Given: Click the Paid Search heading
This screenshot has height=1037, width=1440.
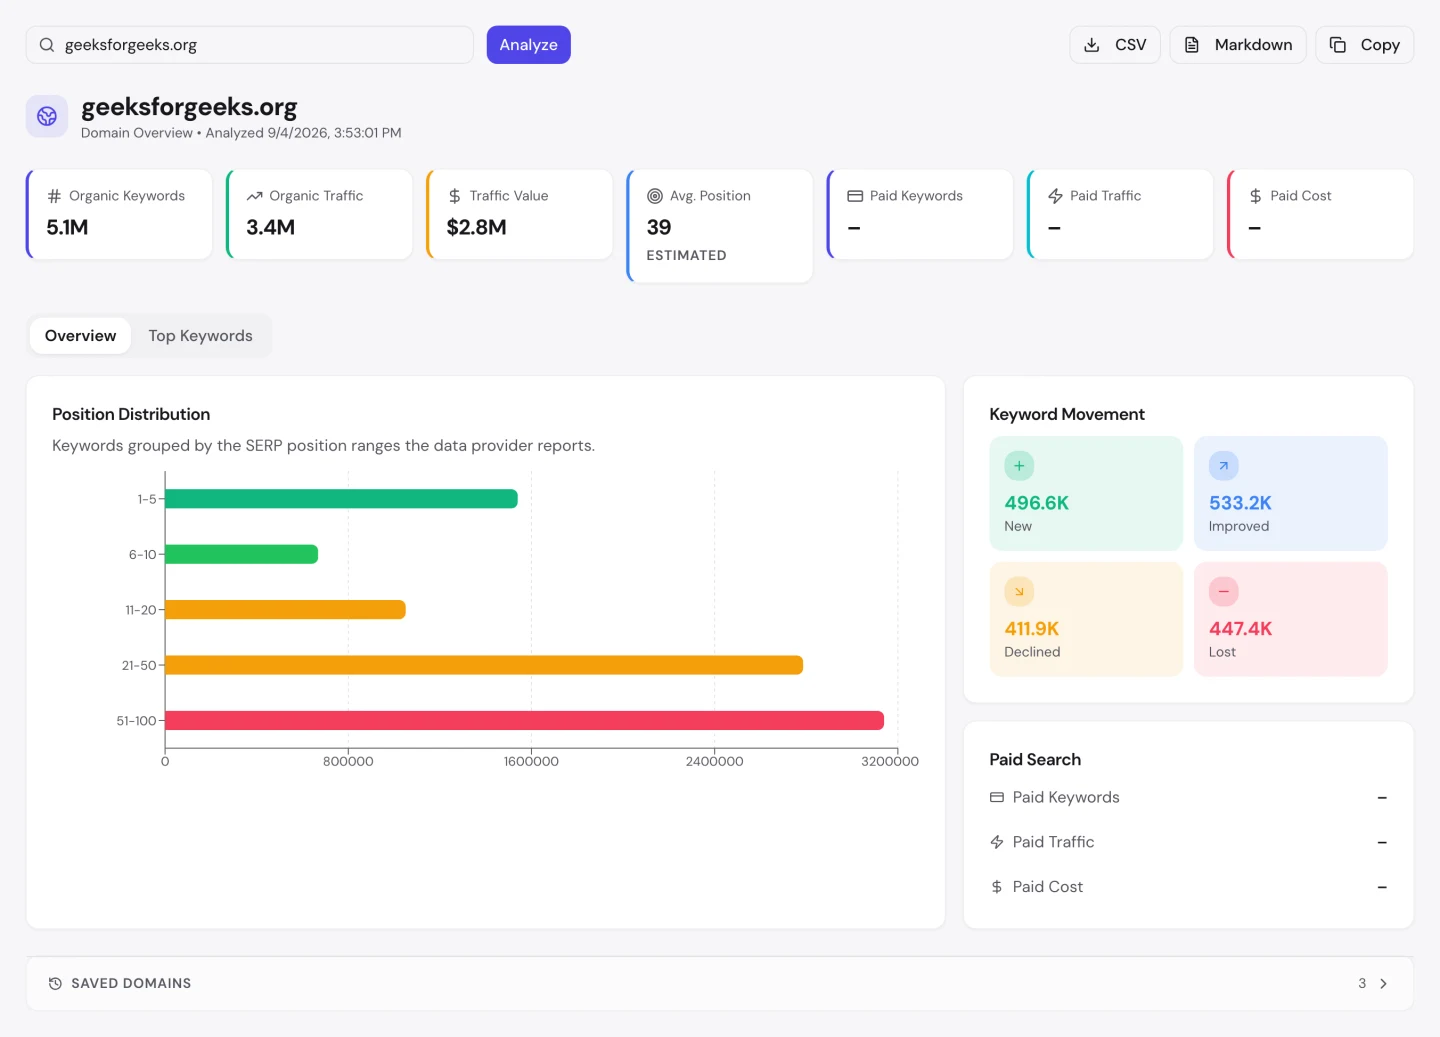Looking at the screenshot, I should click(1035, 760).
